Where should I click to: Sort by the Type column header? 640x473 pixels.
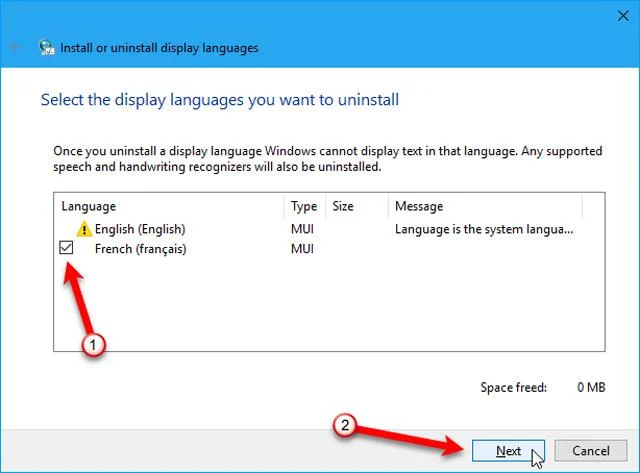click(x=304, y=206)
